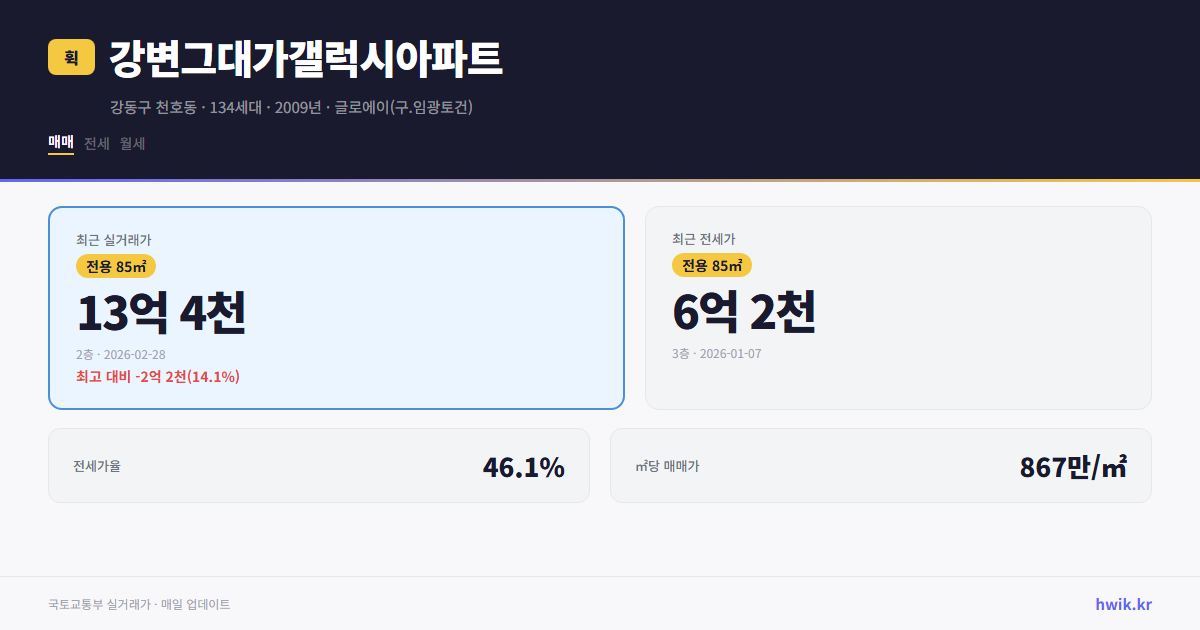Image resolution: width=1200 pixels, height=630 pixels.
Task: Select the 최근 실거래가 card
Action: point(336,307)
